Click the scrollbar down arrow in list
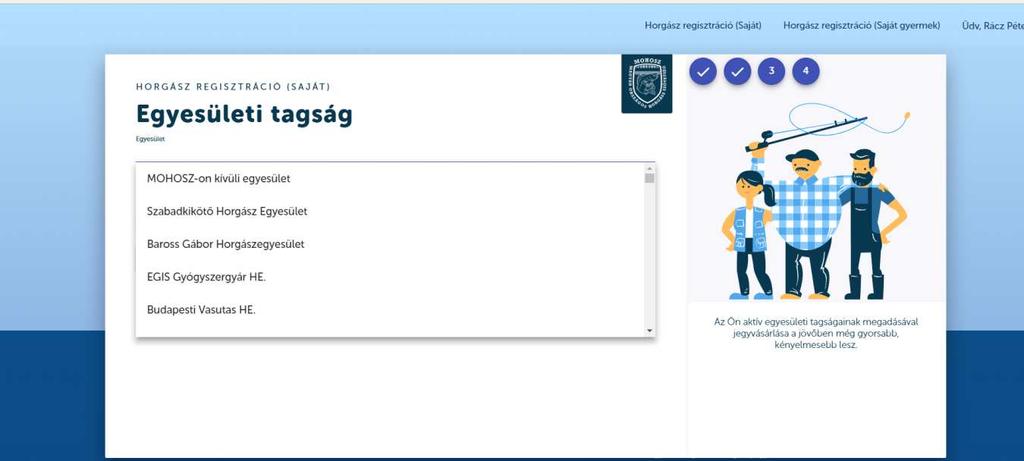 coord(649,331)
